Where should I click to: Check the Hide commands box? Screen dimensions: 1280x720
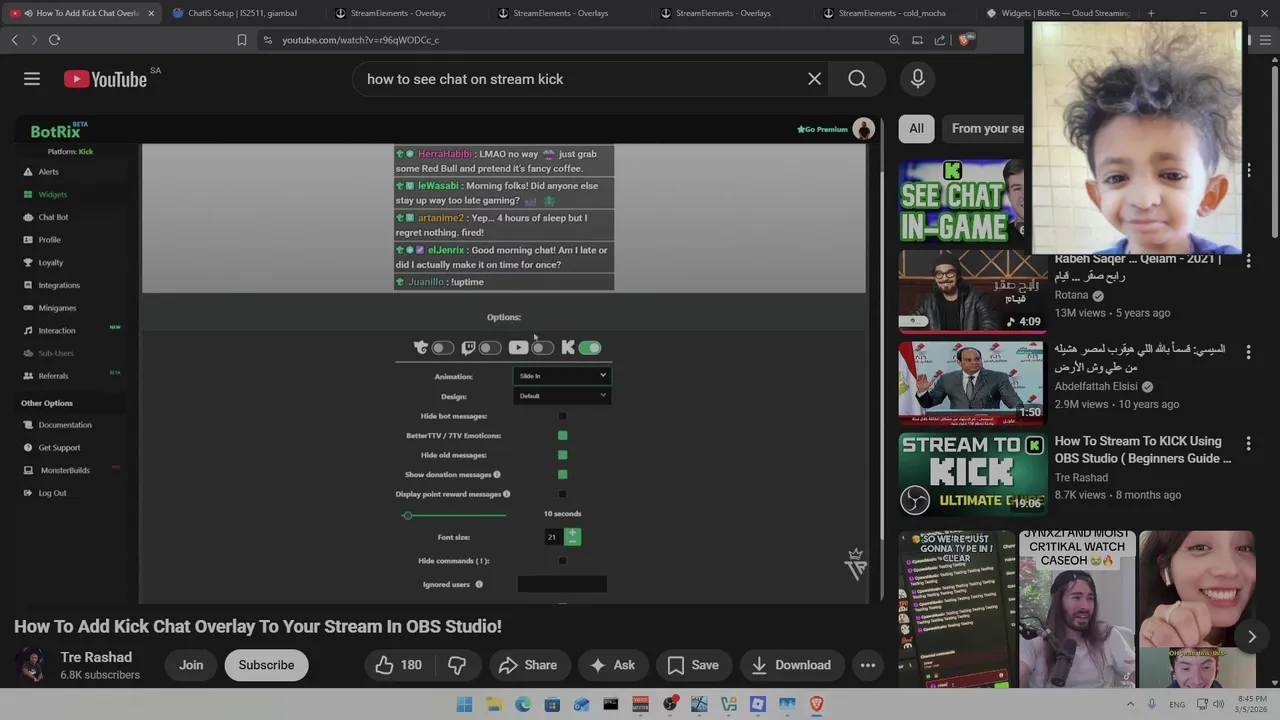pyautogui.click(x=562, y=561)
